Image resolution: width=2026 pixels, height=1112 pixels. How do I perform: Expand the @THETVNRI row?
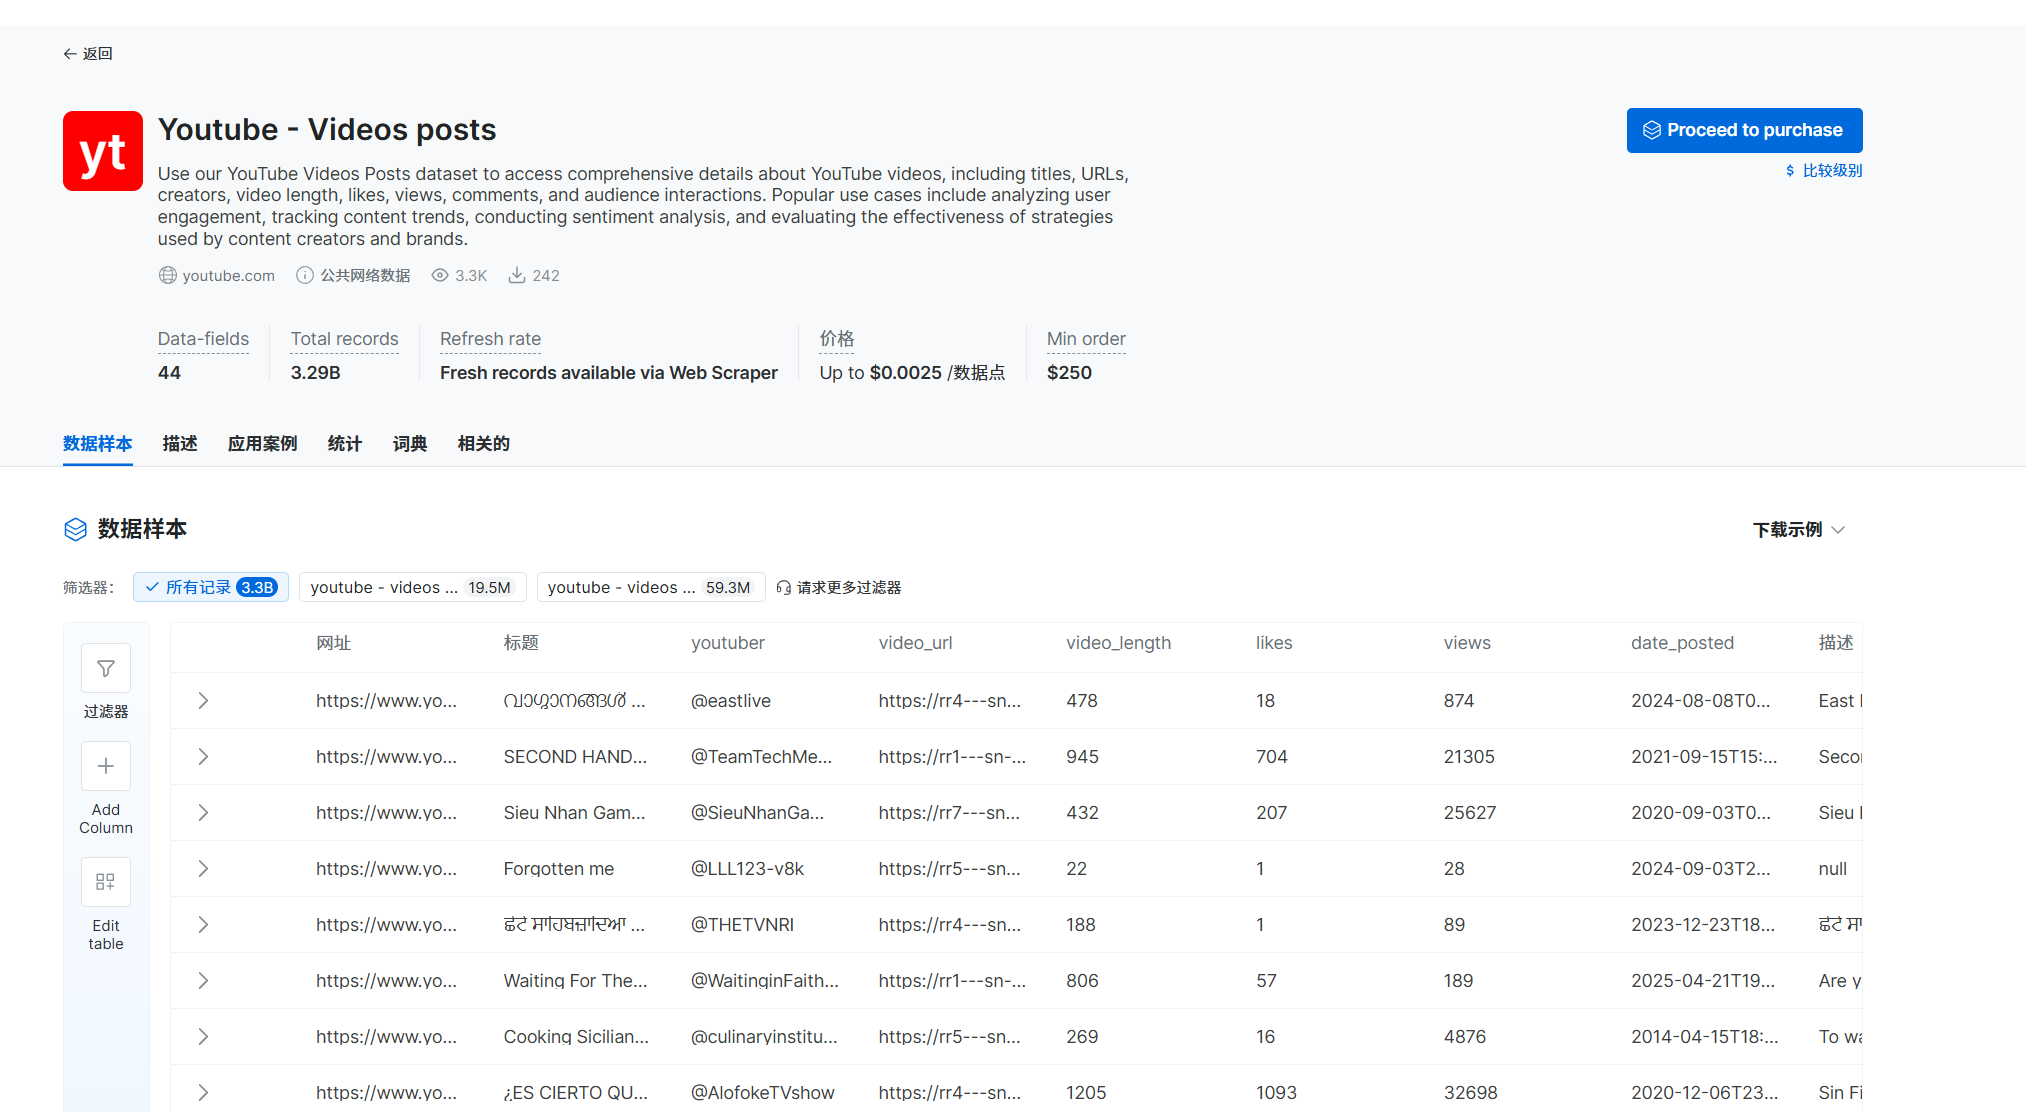203,925
